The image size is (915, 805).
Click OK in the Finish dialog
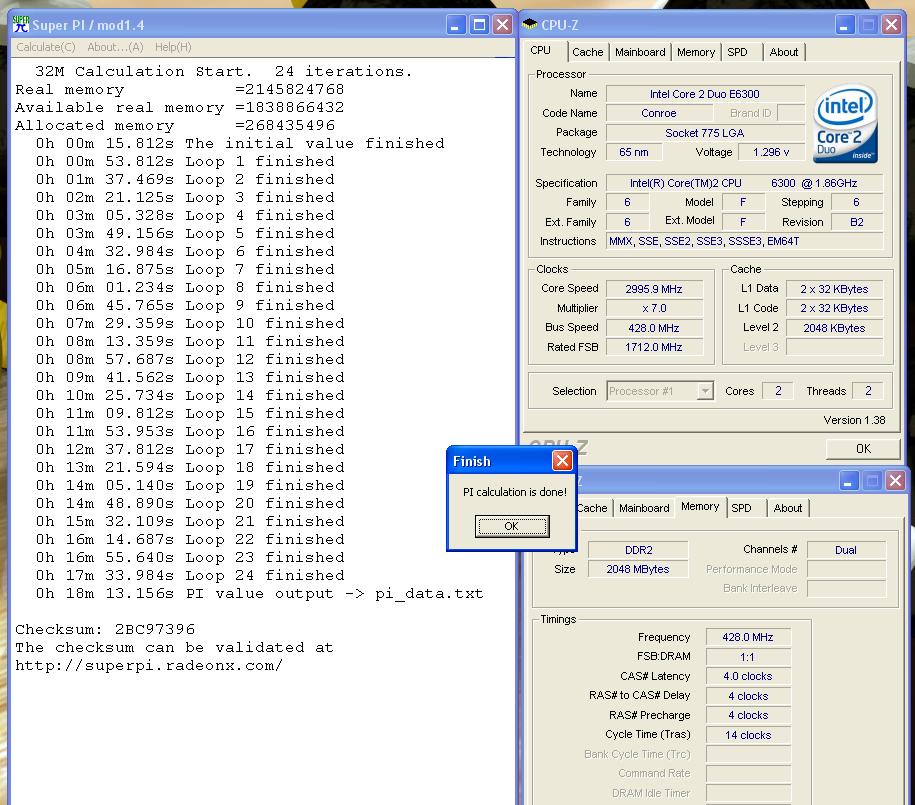511,526
